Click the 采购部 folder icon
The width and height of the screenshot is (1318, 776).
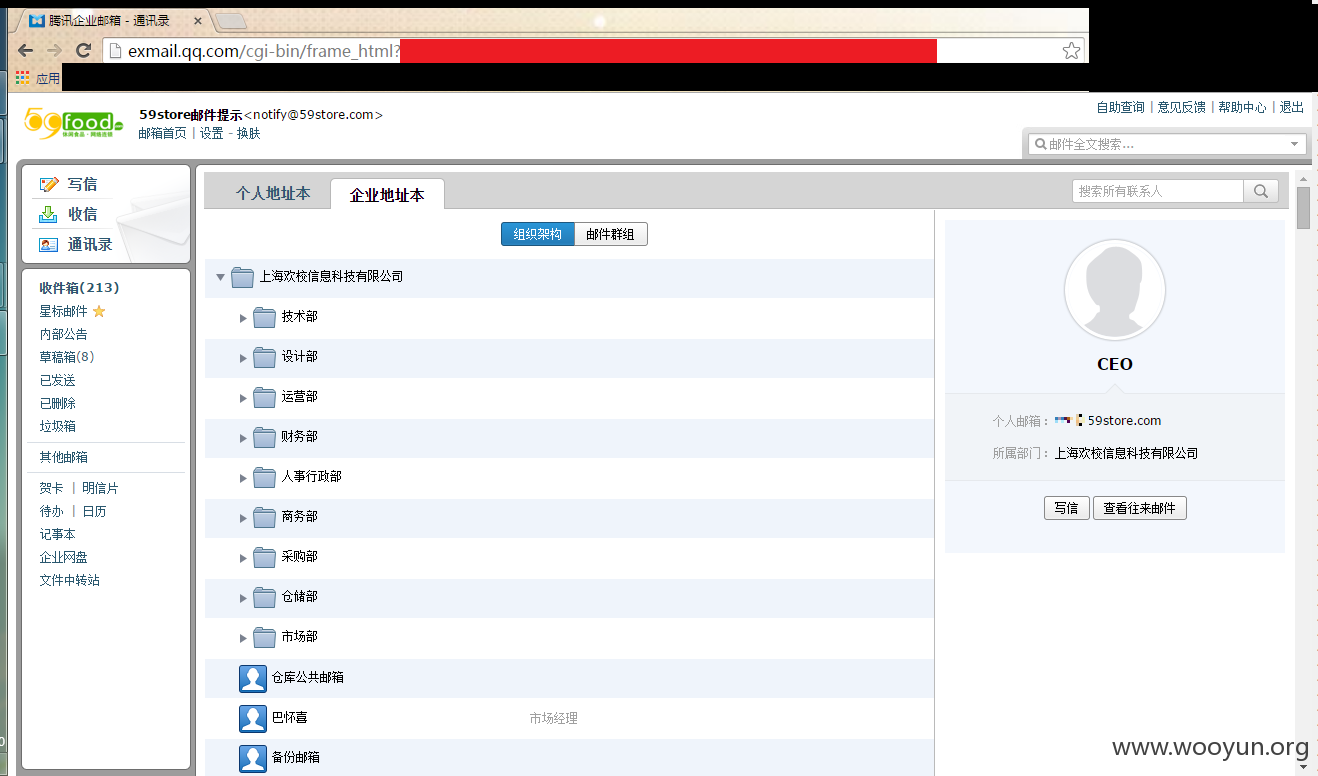click(x=264, y=557)
